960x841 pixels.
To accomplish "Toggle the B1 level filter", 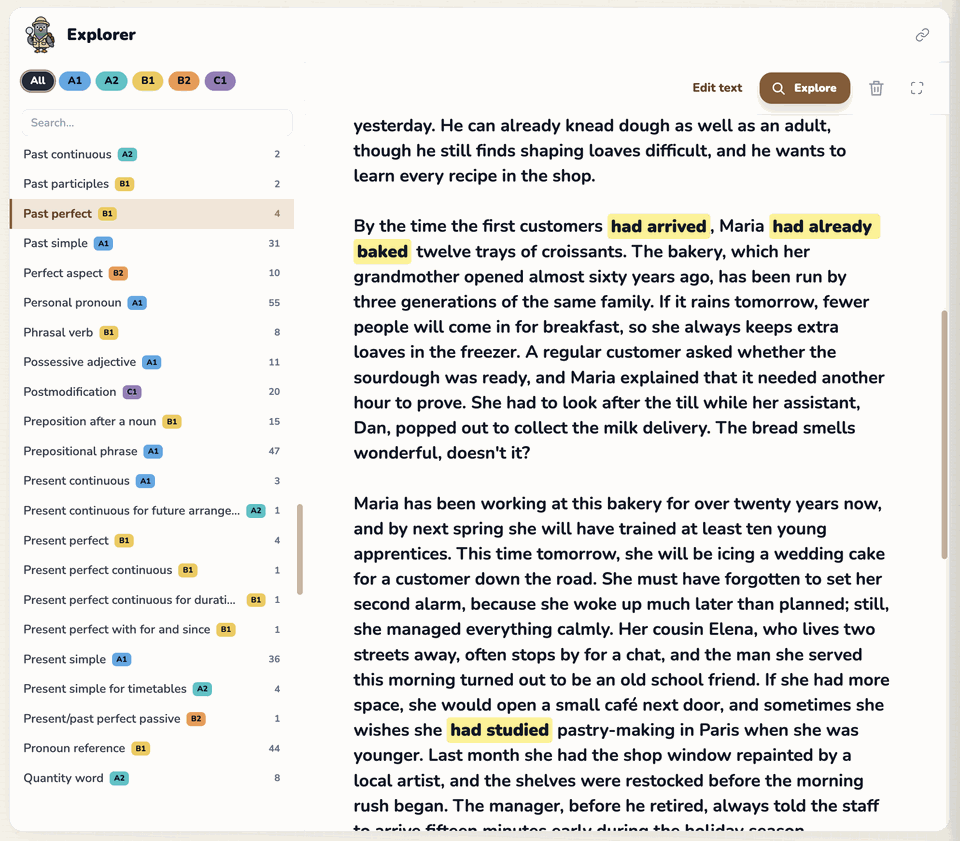I will (x=148, y=81).
